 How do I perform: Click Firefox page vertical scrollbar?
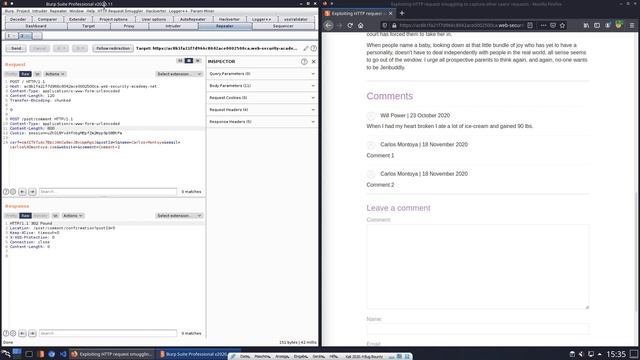tap(636, 251)
